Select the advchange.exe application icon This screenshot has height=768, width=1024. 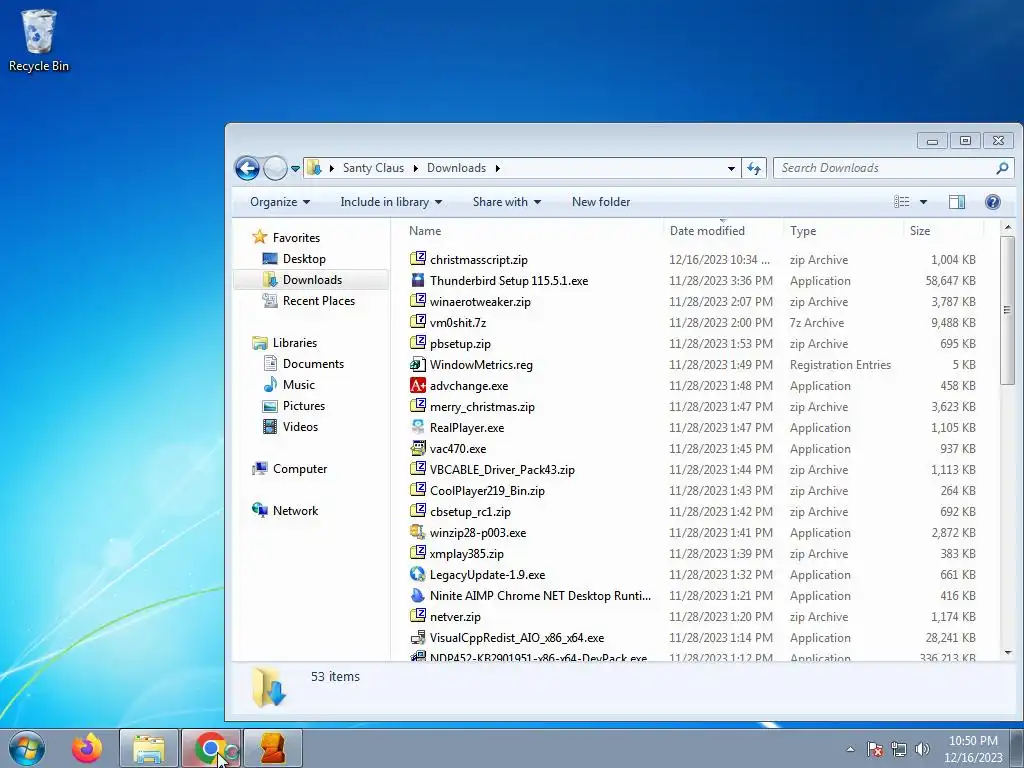(x=418, y=385)
